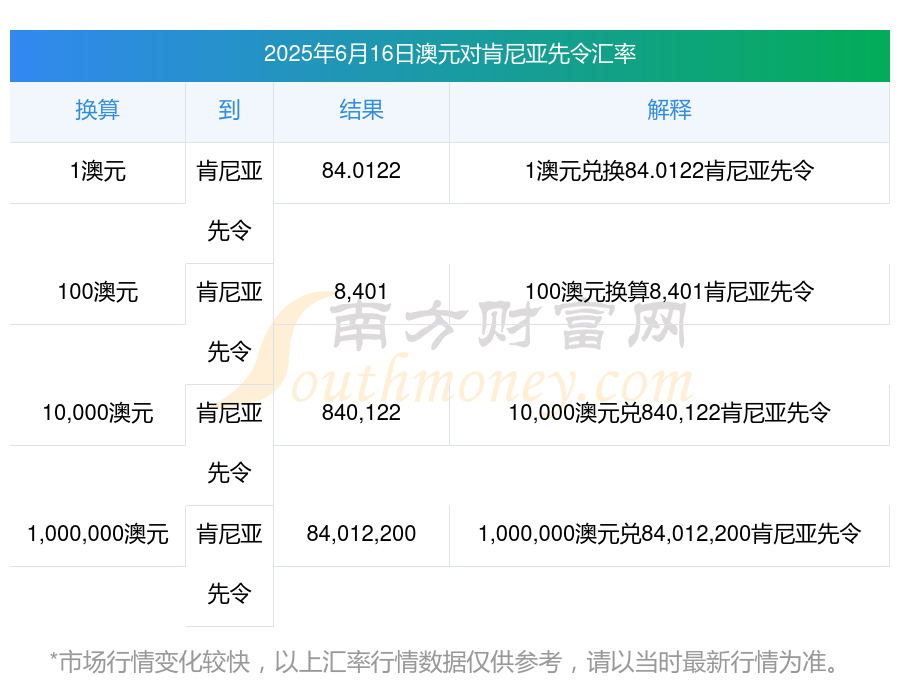Click '肯尼亚先令' in the 100澳元 row

(229, 322)
